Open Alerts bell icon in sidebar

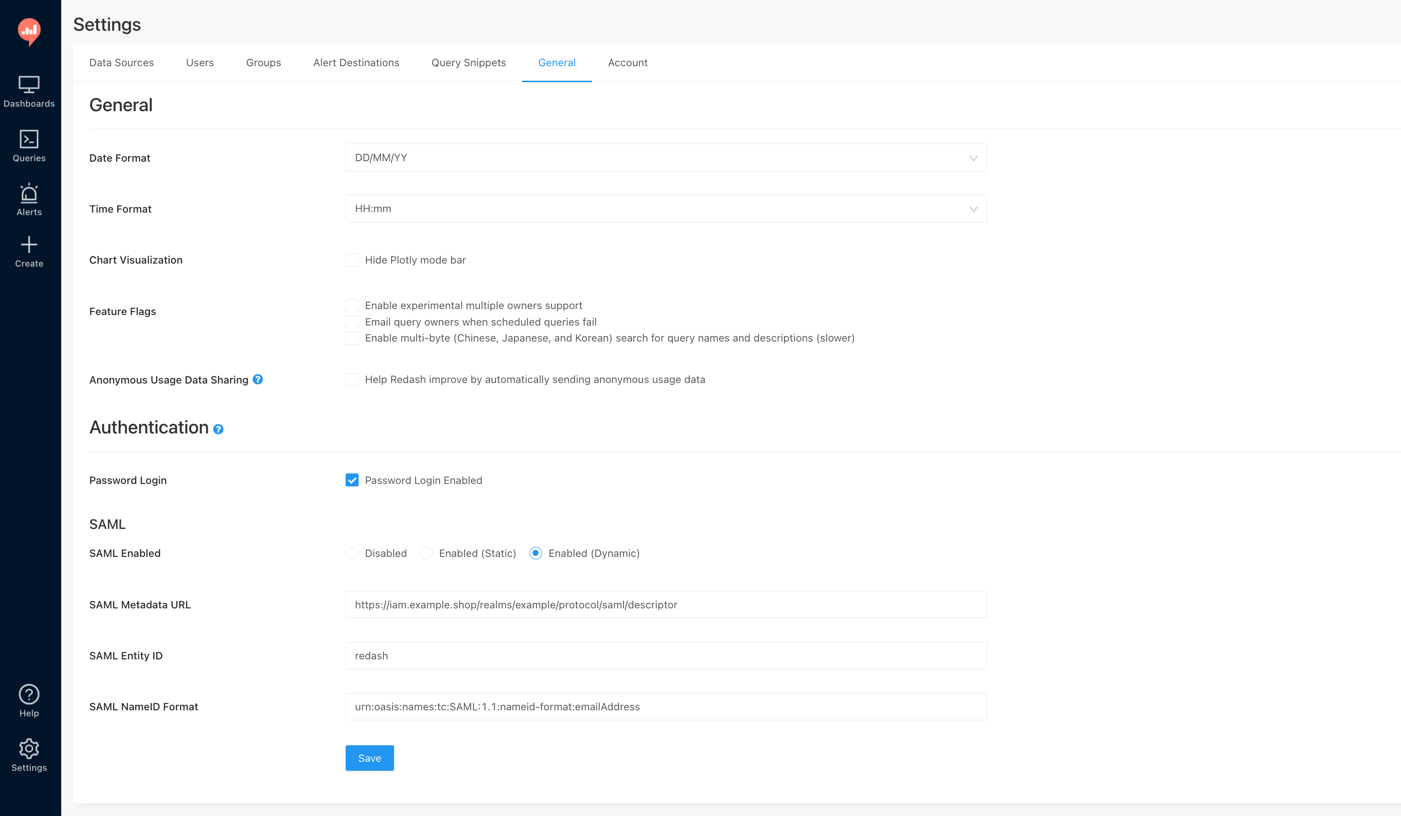(x=29, y=194)
